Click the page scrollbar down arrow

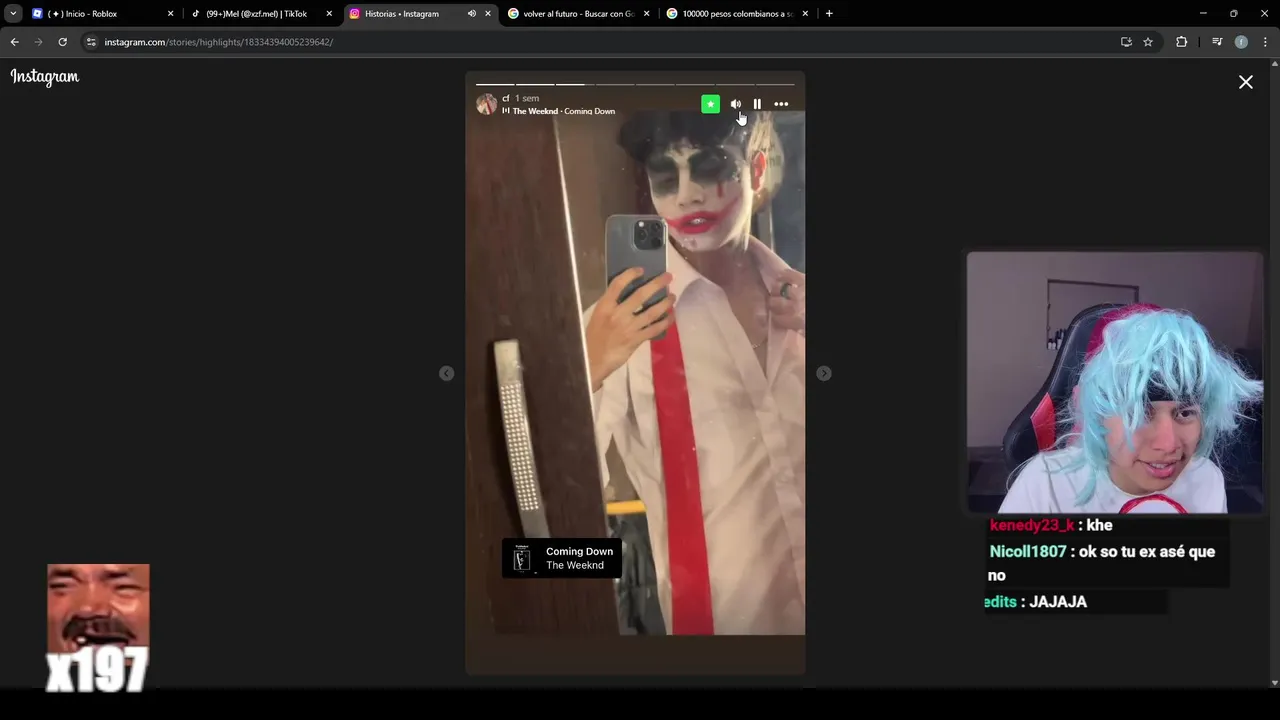click(1274, 683)
